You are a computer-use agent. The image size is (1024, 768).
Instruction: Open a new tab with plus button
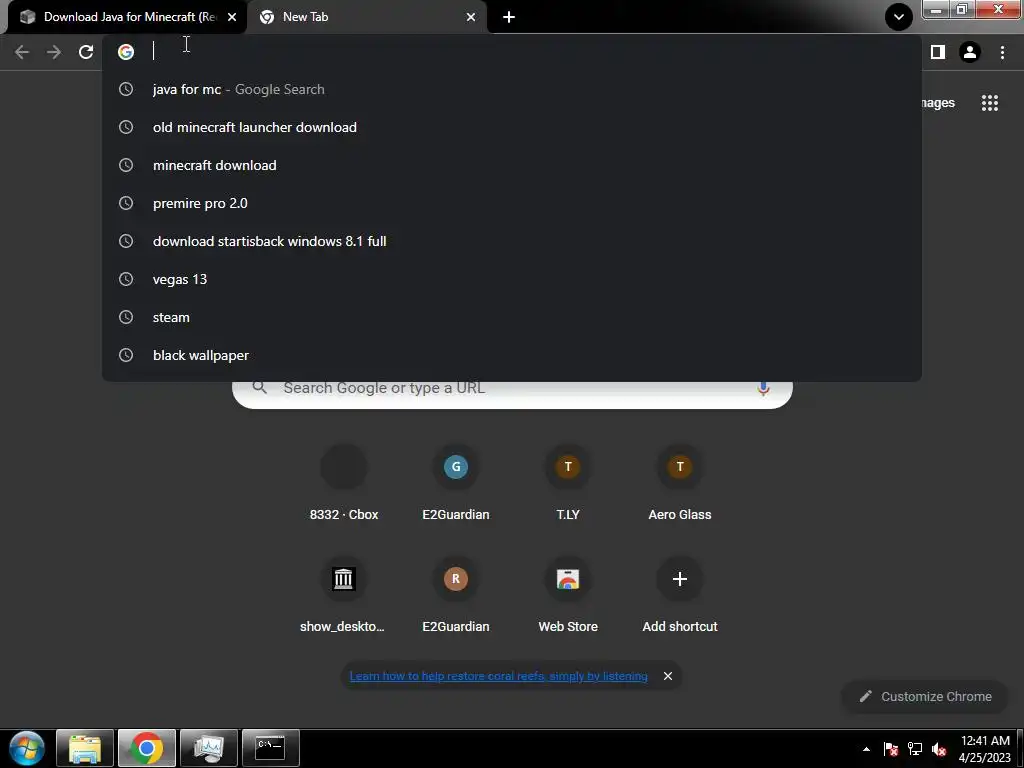point(509,17)
